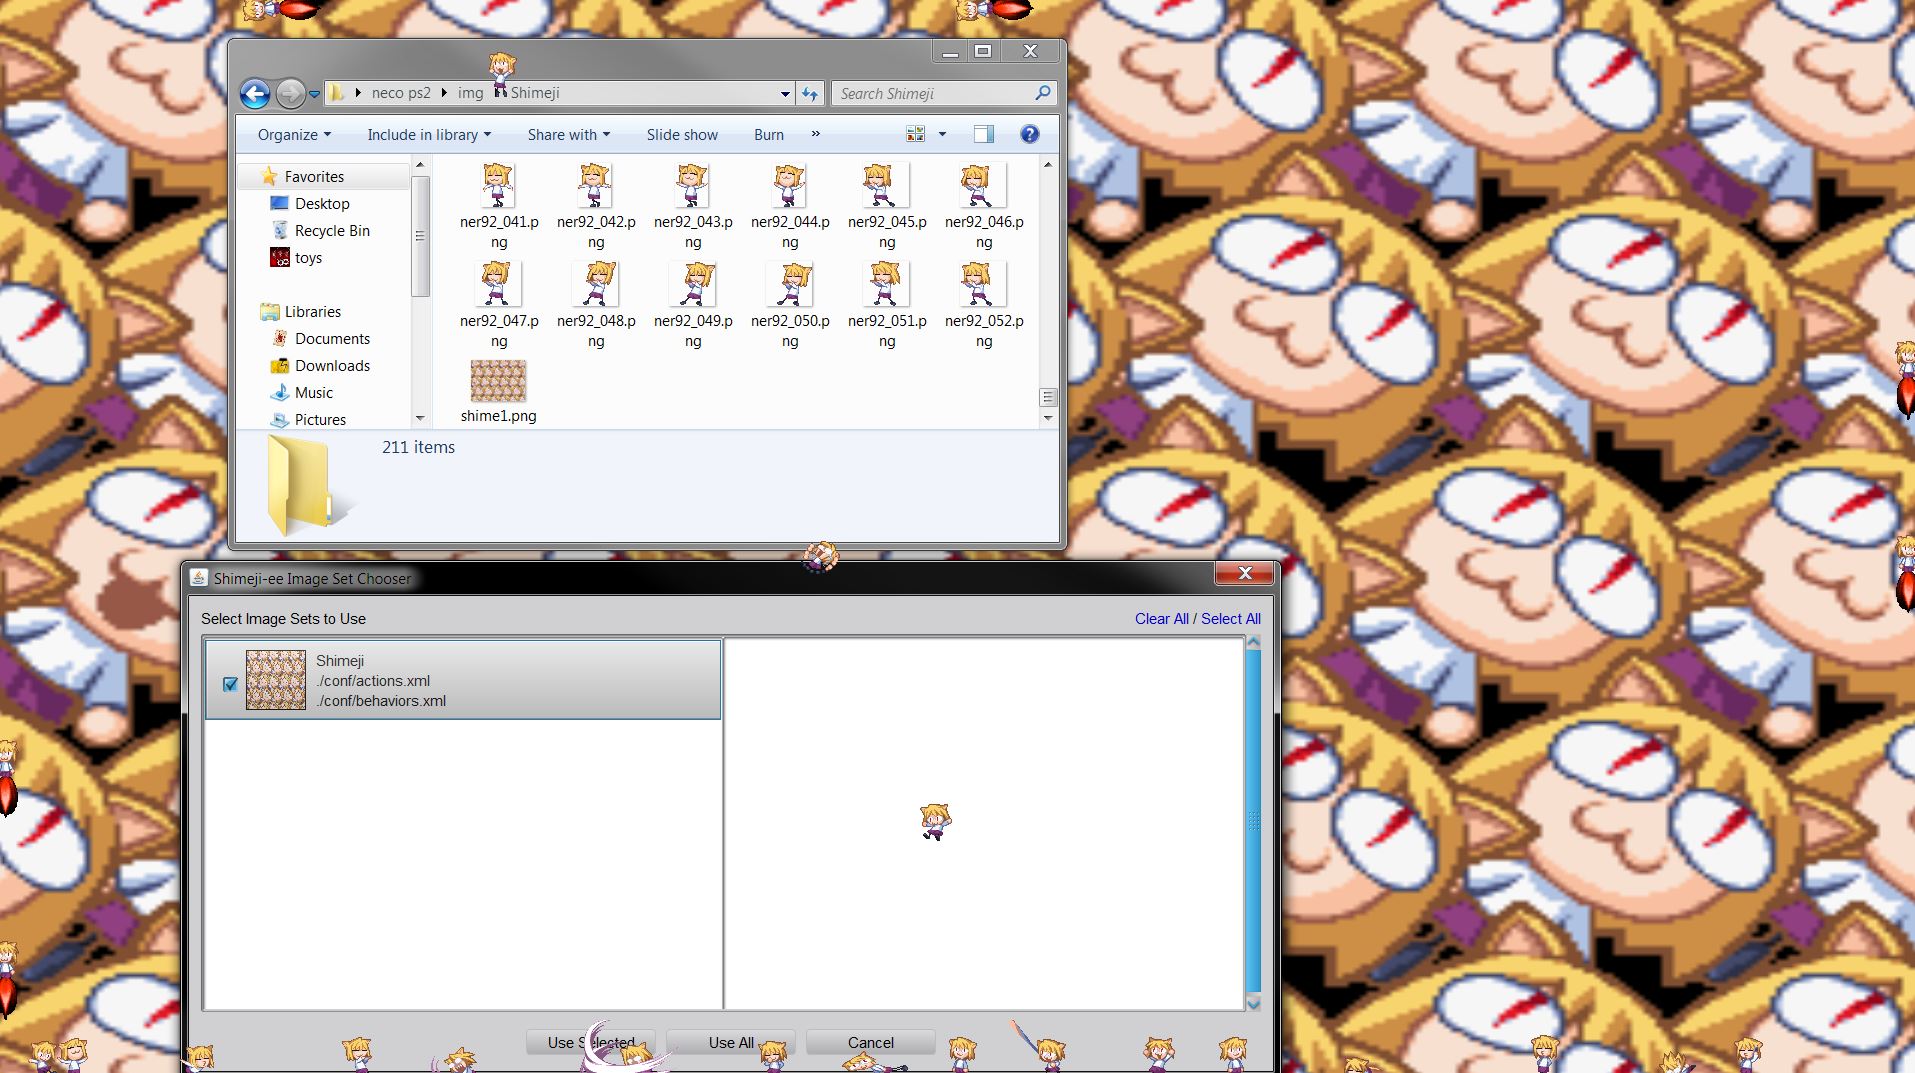The height and width of the screenshot is (1073, 1915).
Task: Click the image set list scrollbar thumb
Action: pyautogui.click(x=1254, y=820)
